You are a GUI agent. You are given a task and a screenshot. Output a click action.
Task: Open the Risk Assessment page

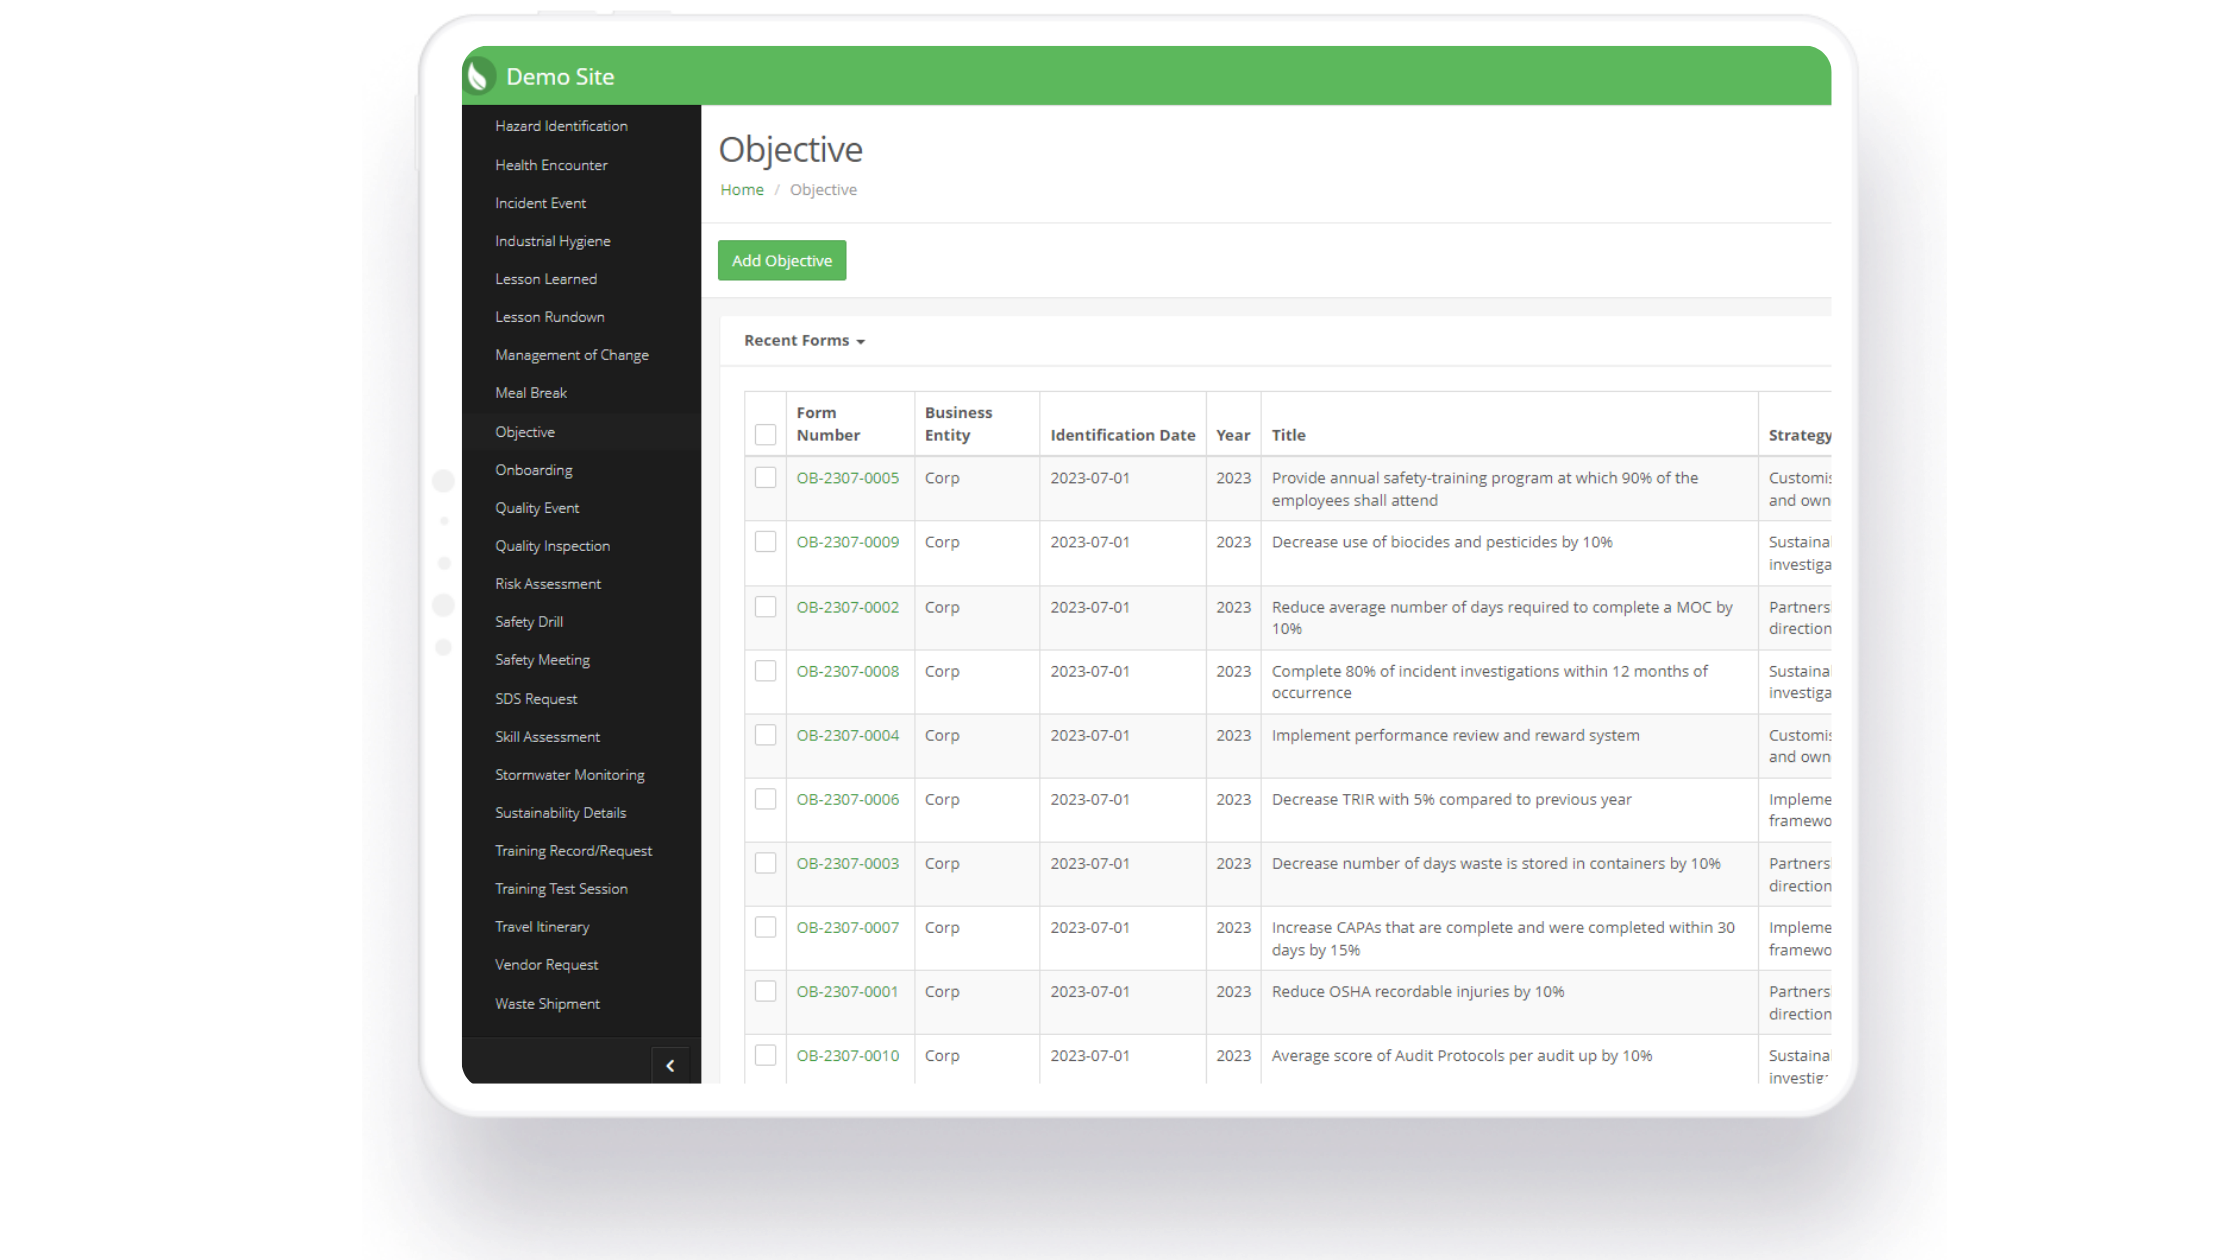[548, 583]
